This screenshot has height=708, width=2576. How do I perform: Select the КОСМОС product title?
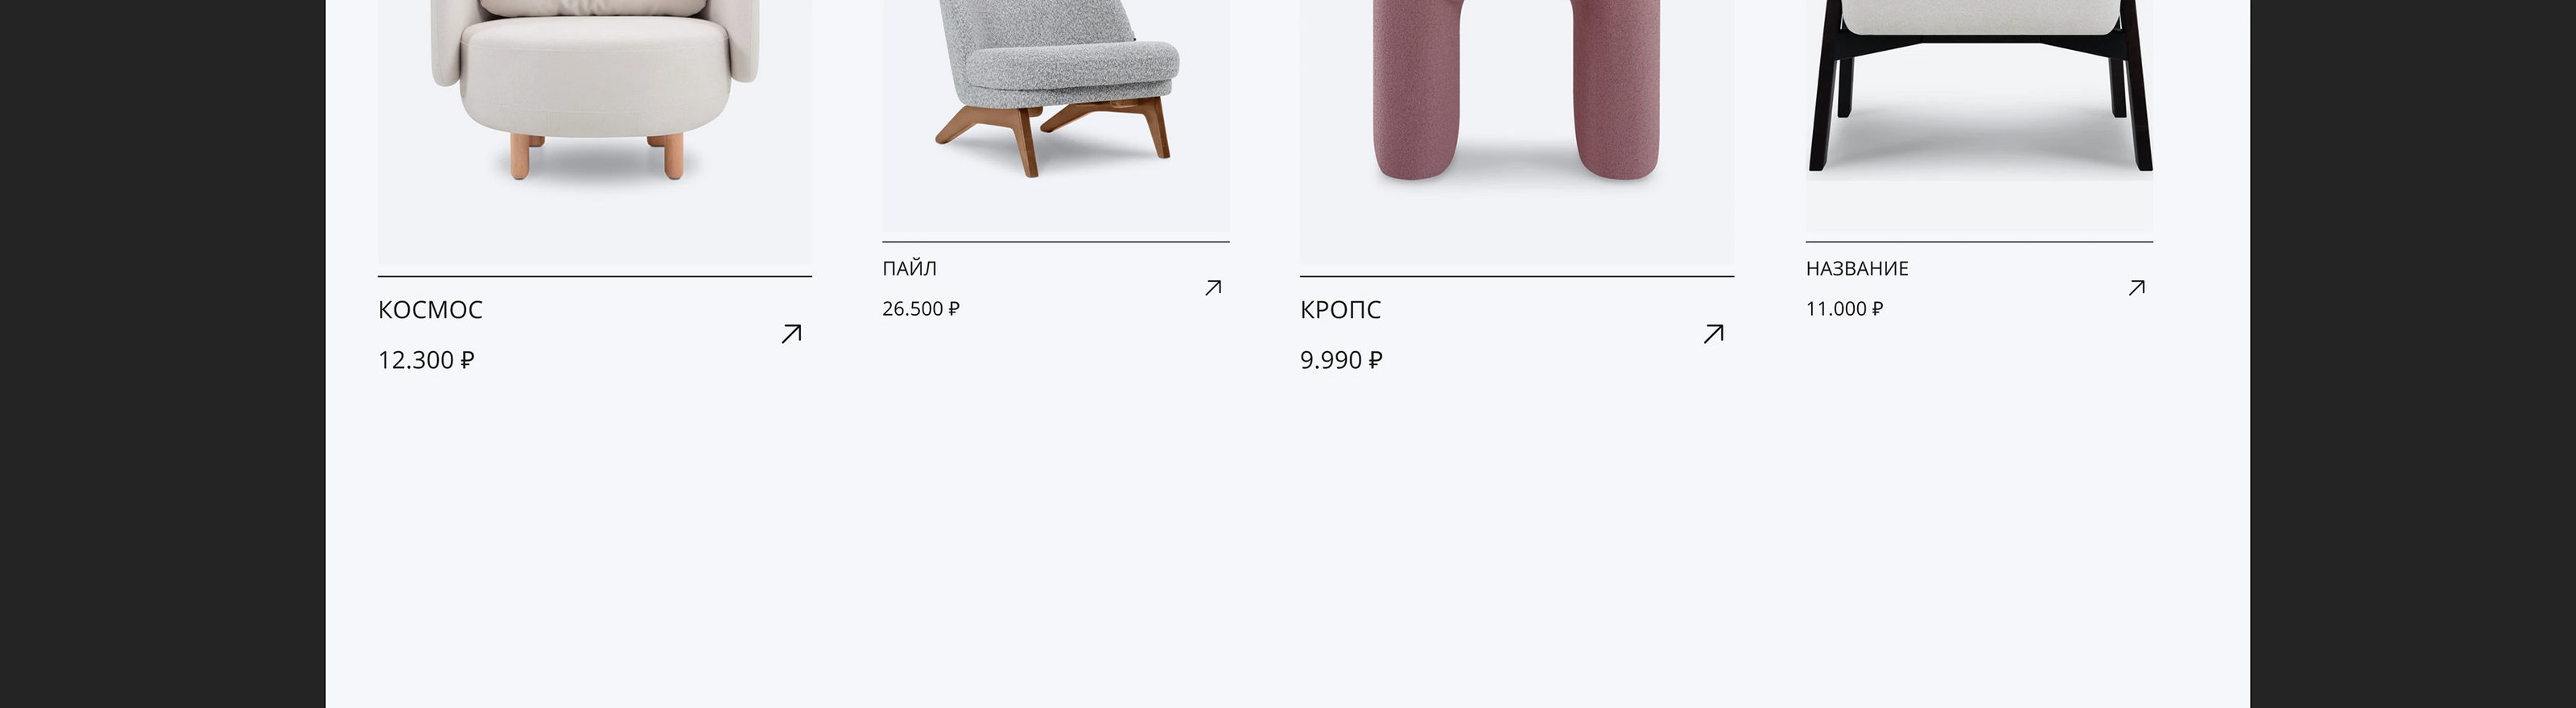(x=430, y=310)
